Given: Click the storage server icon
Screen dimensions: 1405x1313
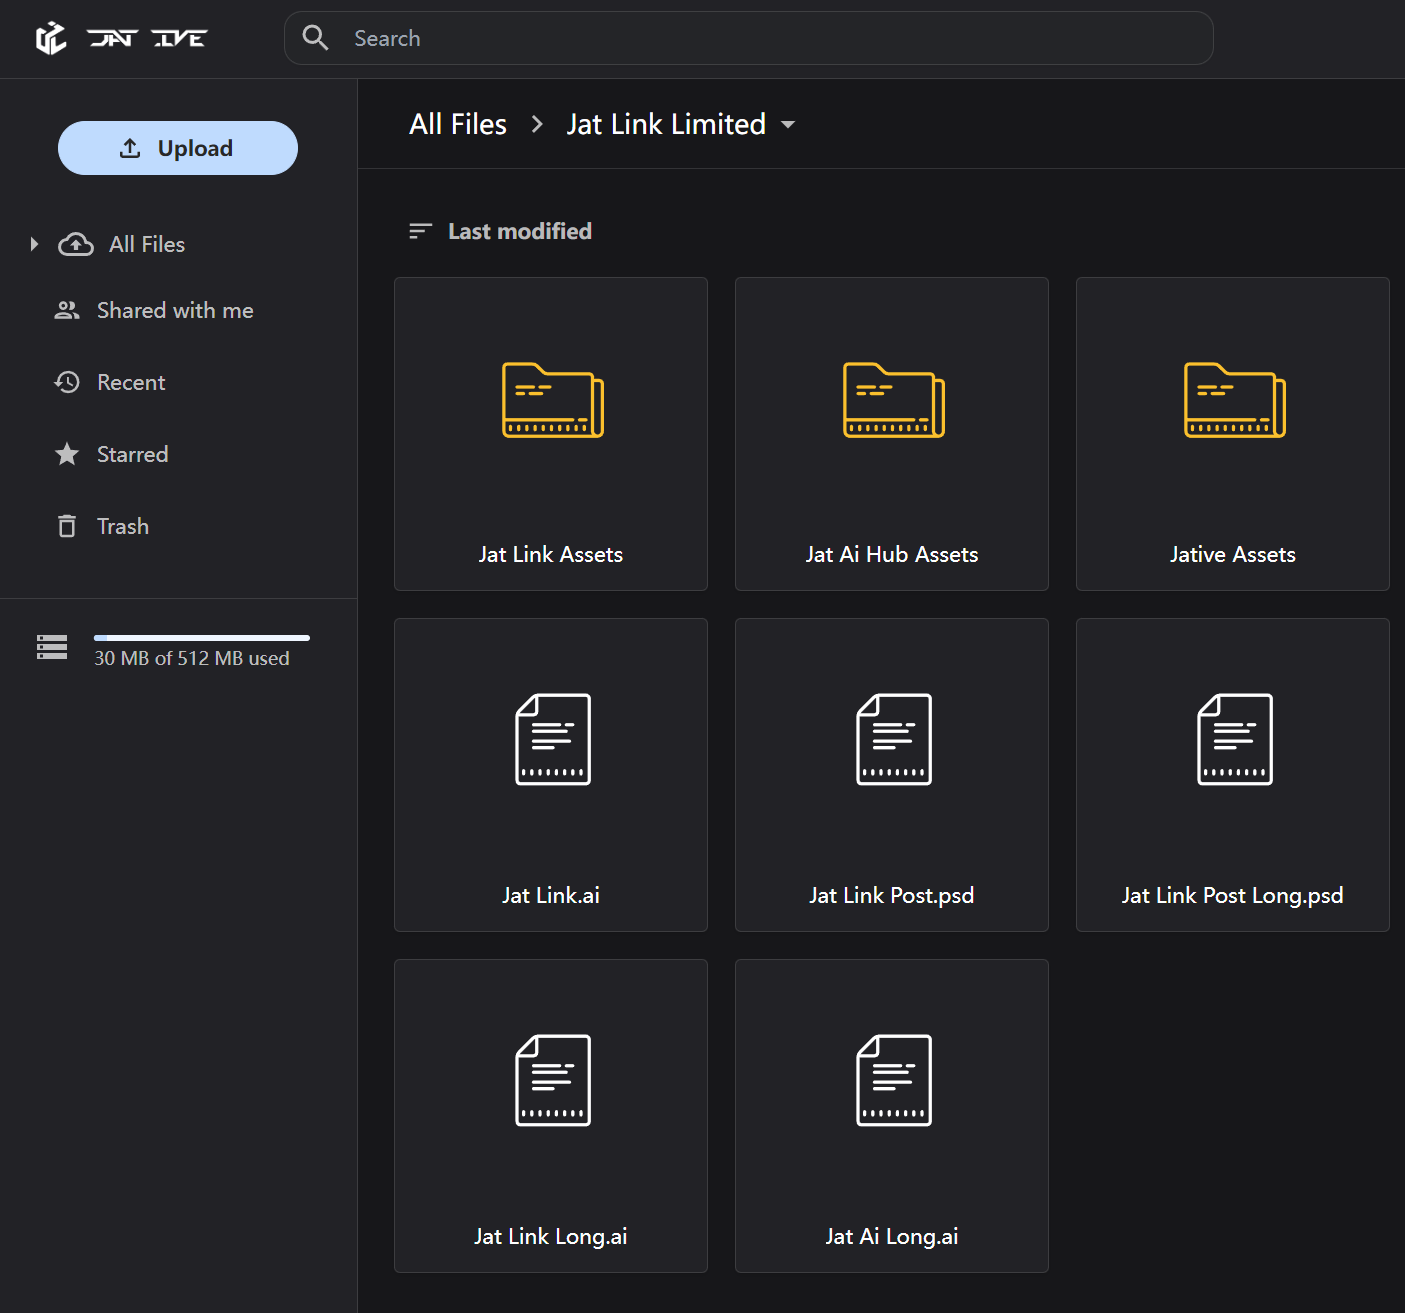Looking at the screenshot, I should point(52,647).
